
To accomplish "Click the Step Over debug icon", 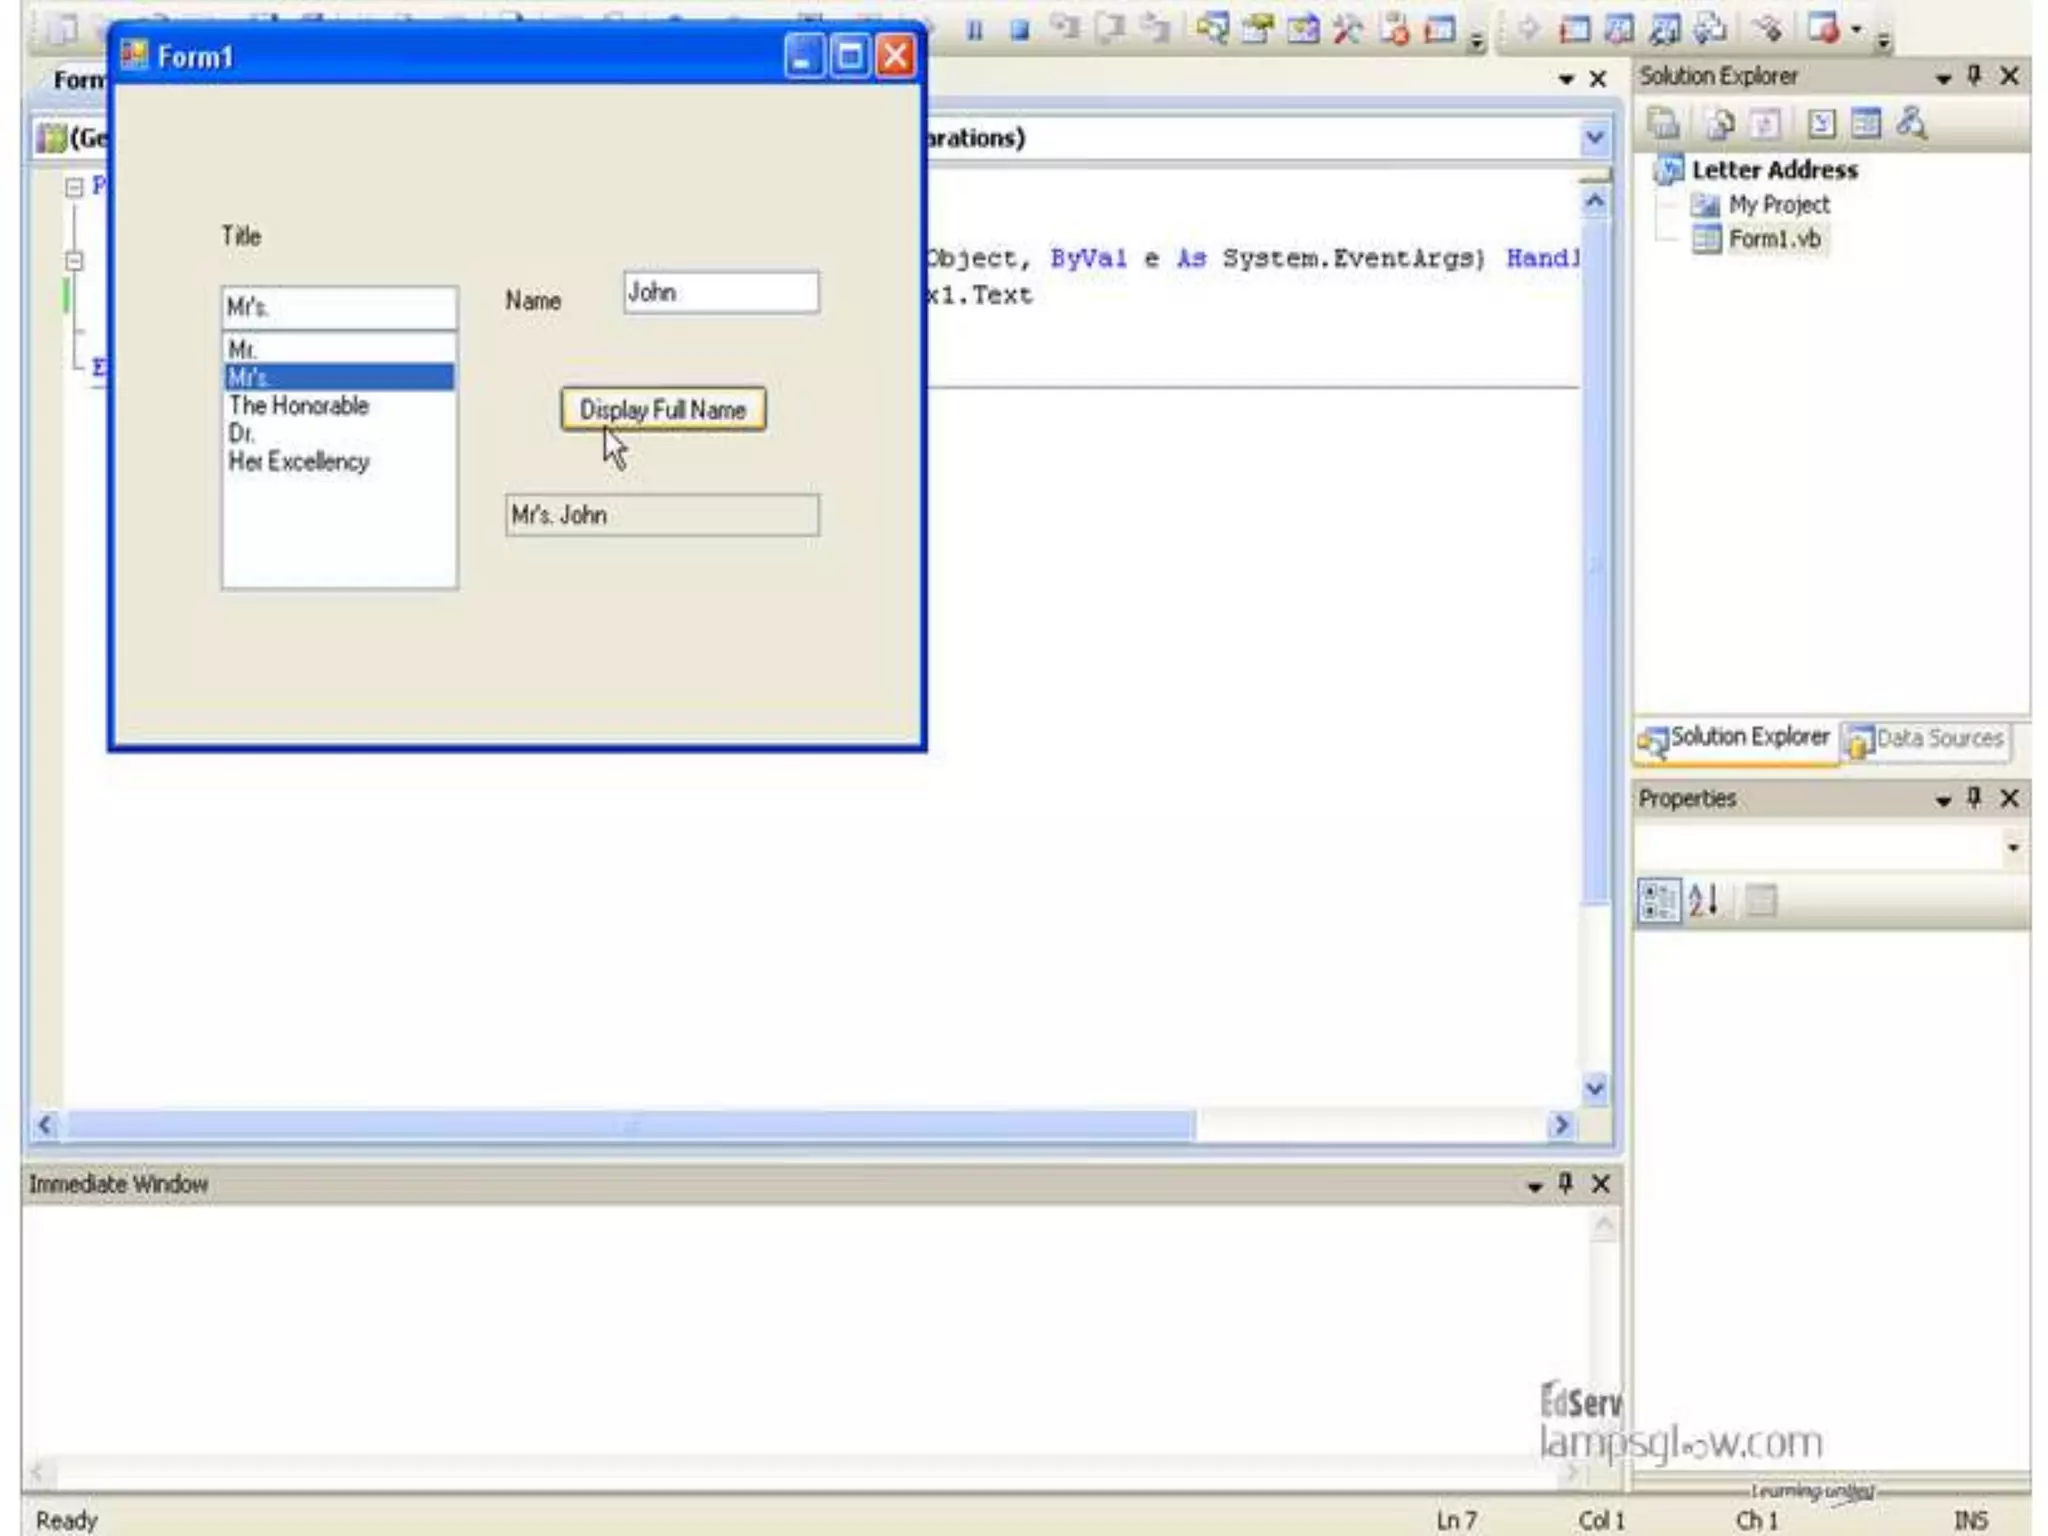I will click(x=1110, y=29).
